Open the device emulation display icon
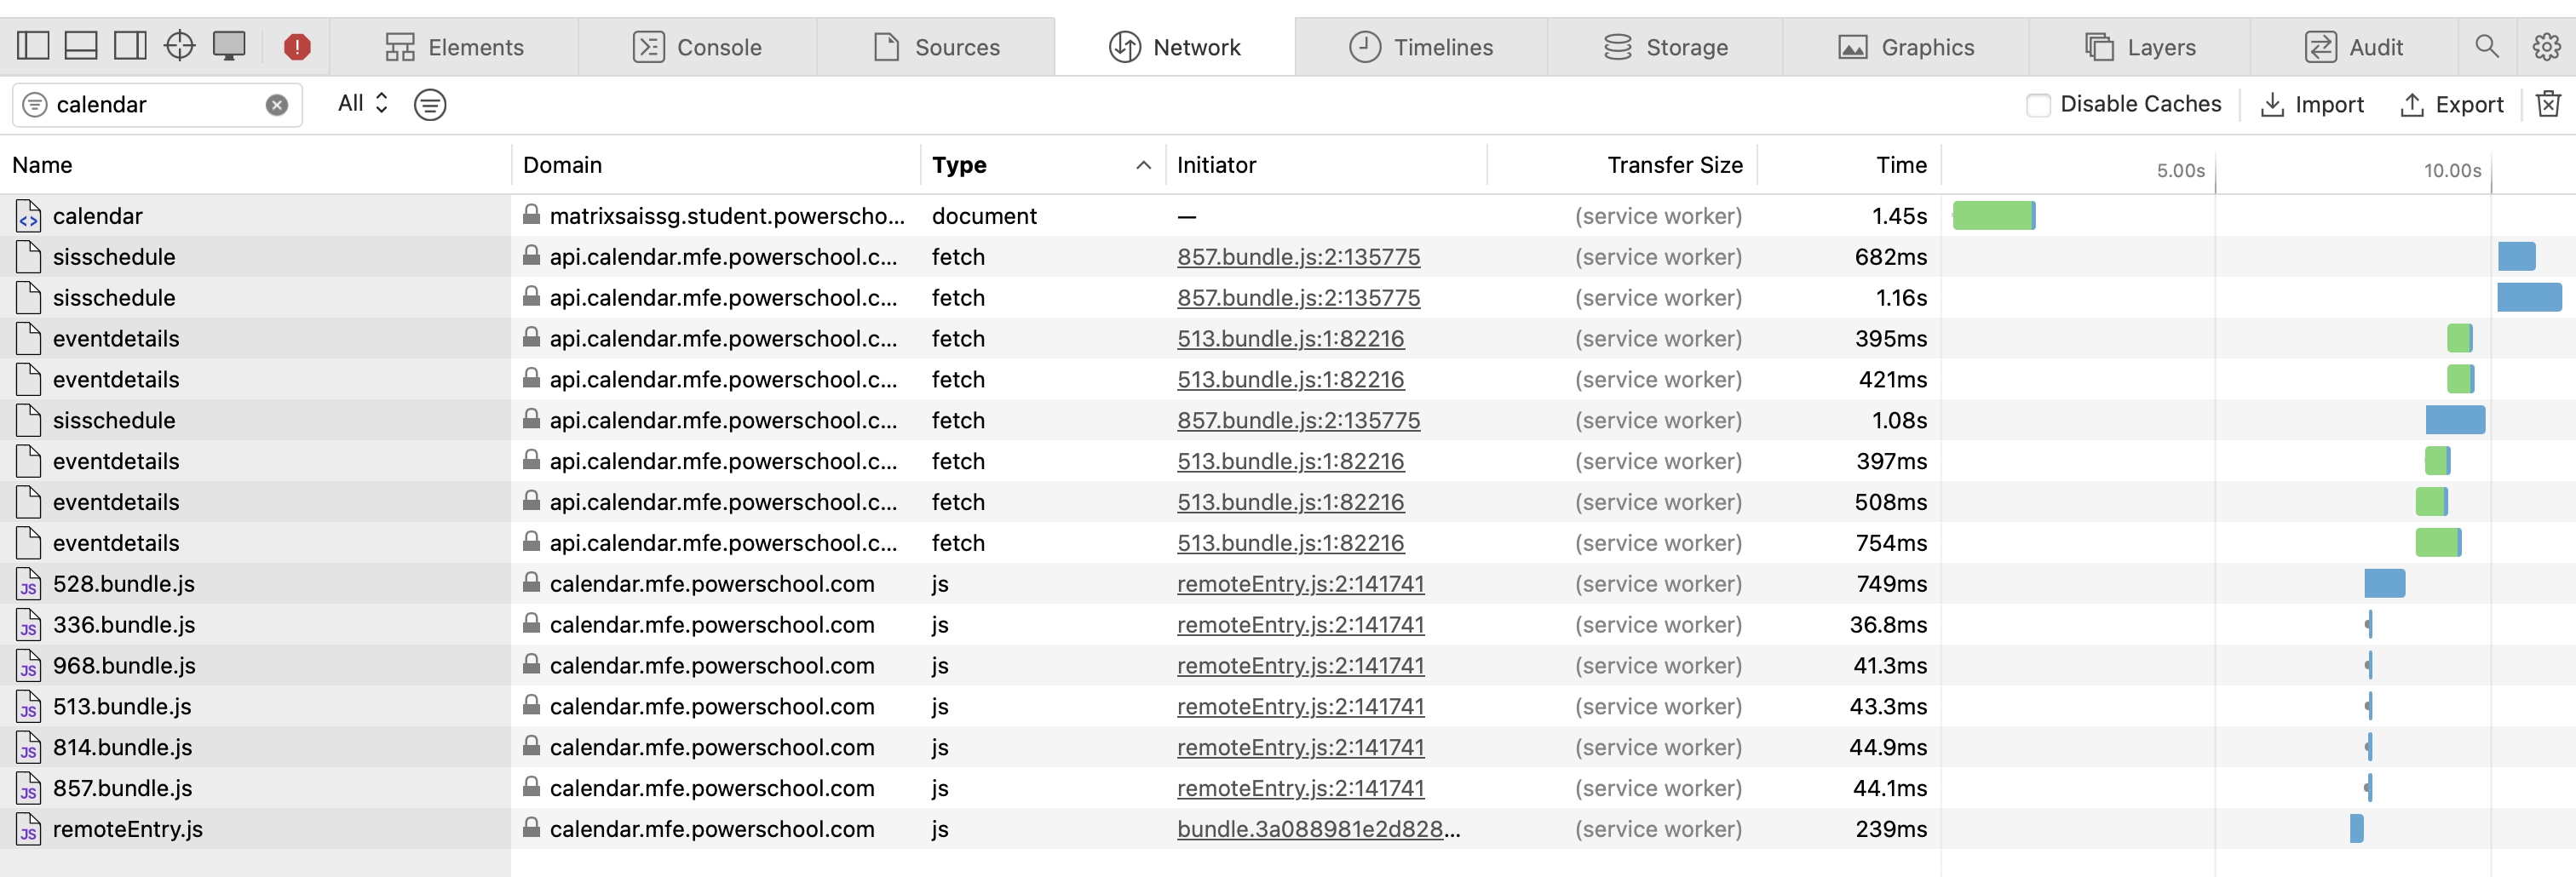This screenshot has width=2576, height=877. (229, 45)
